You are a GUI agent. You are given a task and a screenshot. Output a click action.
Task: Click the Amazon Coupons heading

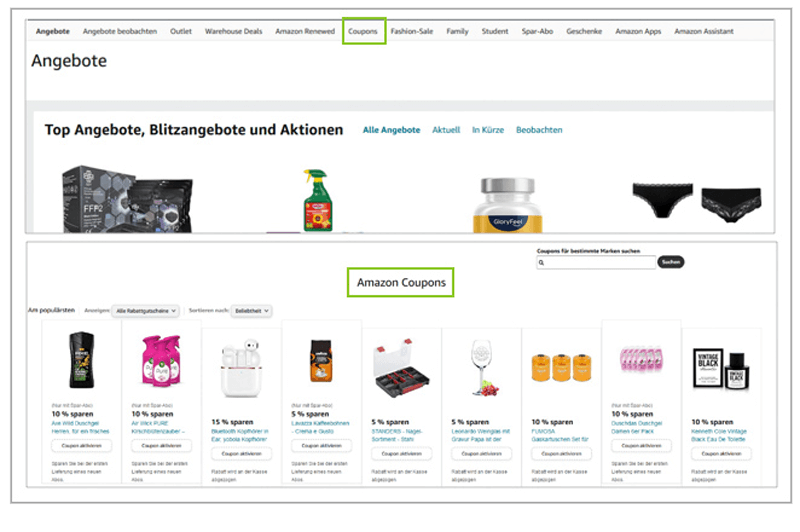point(401,283)
